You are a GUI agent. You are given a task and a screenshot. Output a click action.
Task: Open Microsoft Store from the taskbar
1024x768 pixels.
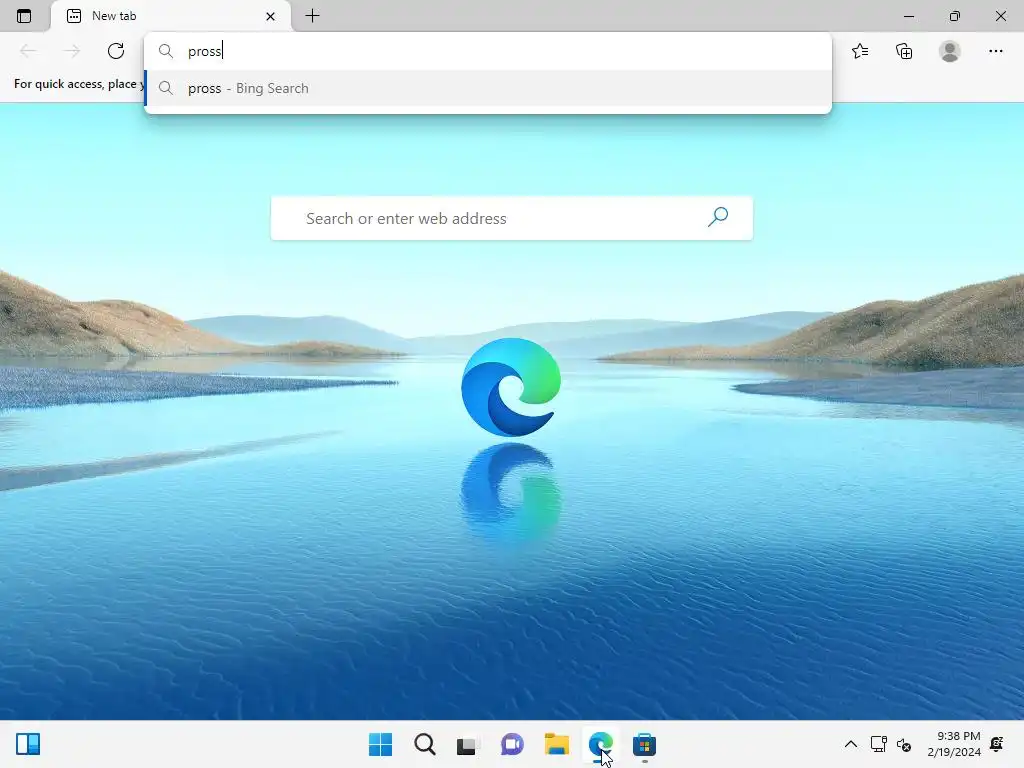(x=644, y=744)
